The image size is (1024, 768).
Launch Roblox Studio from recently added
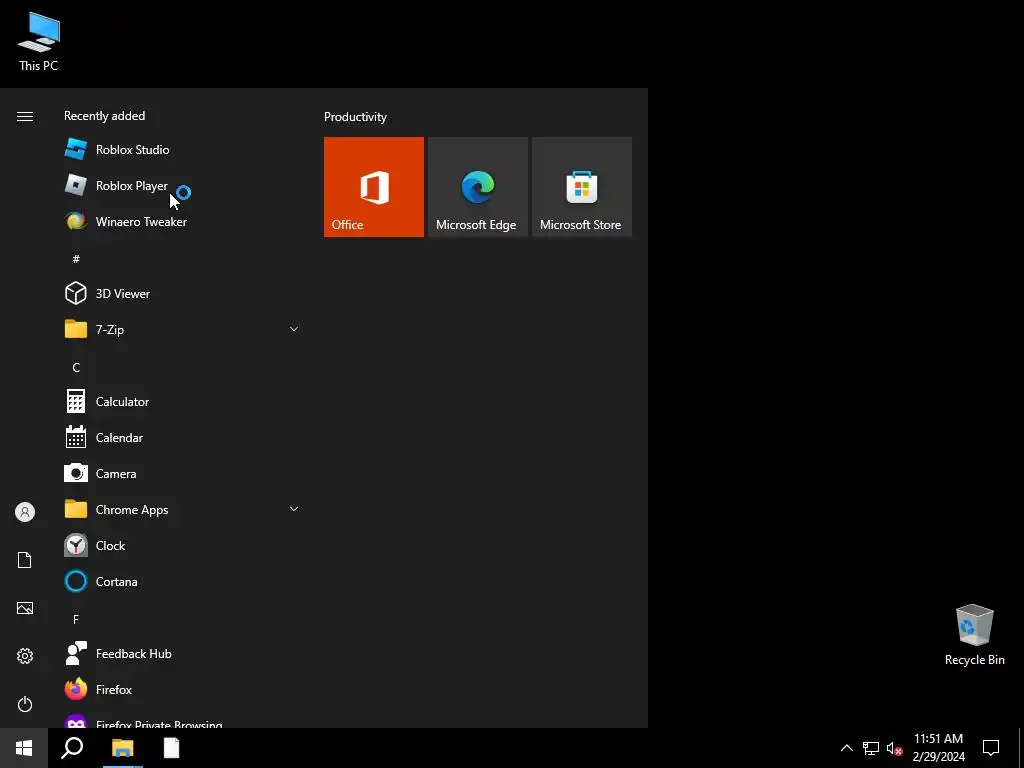point(182,150)
